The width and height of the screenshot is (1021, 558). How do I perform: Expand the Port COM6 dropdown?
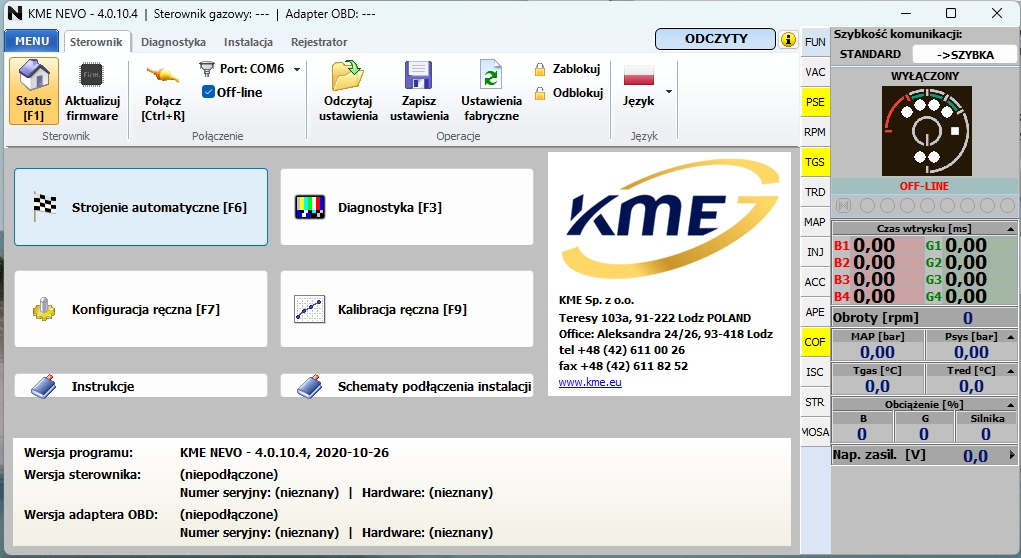point(297,69)
